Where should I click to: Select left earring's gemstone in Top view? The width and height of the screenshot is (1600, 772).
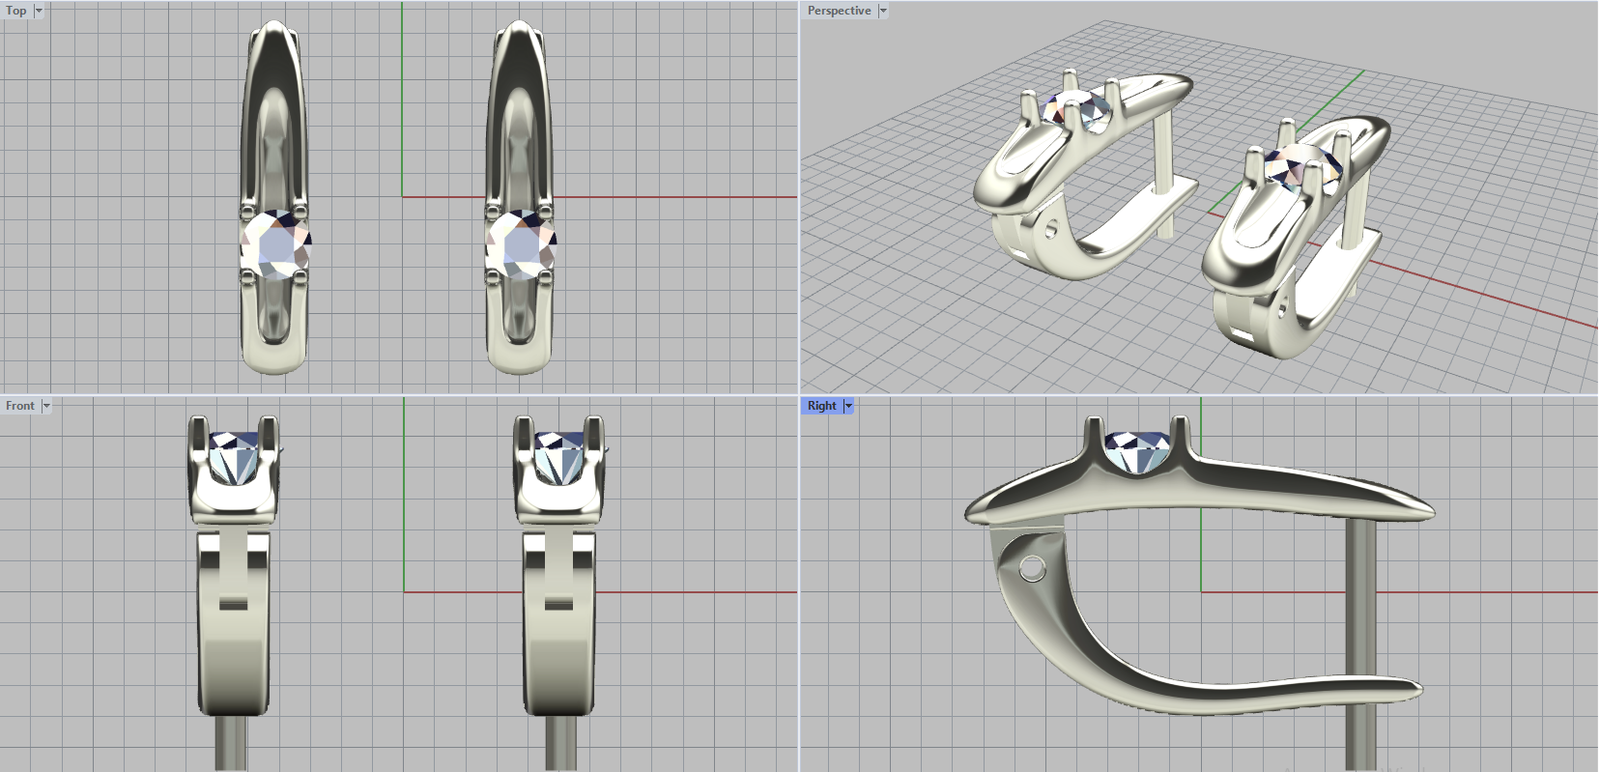tap(275, 246)
